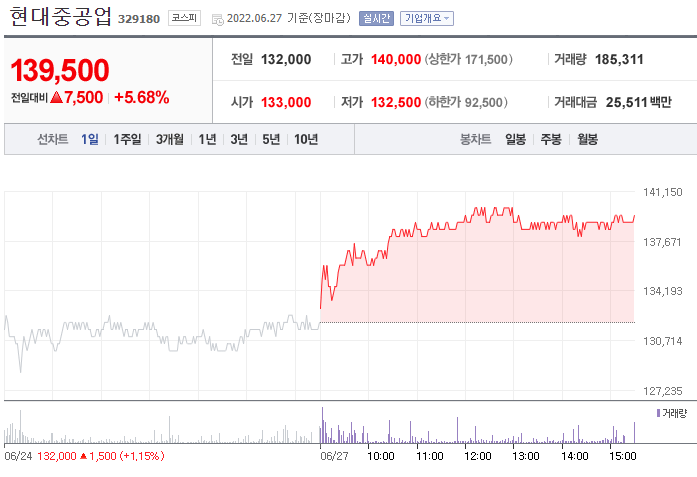Click the low price 132,500
This screenshot has height=477, width=697.
pyautogui.click(x=396, y=103)
